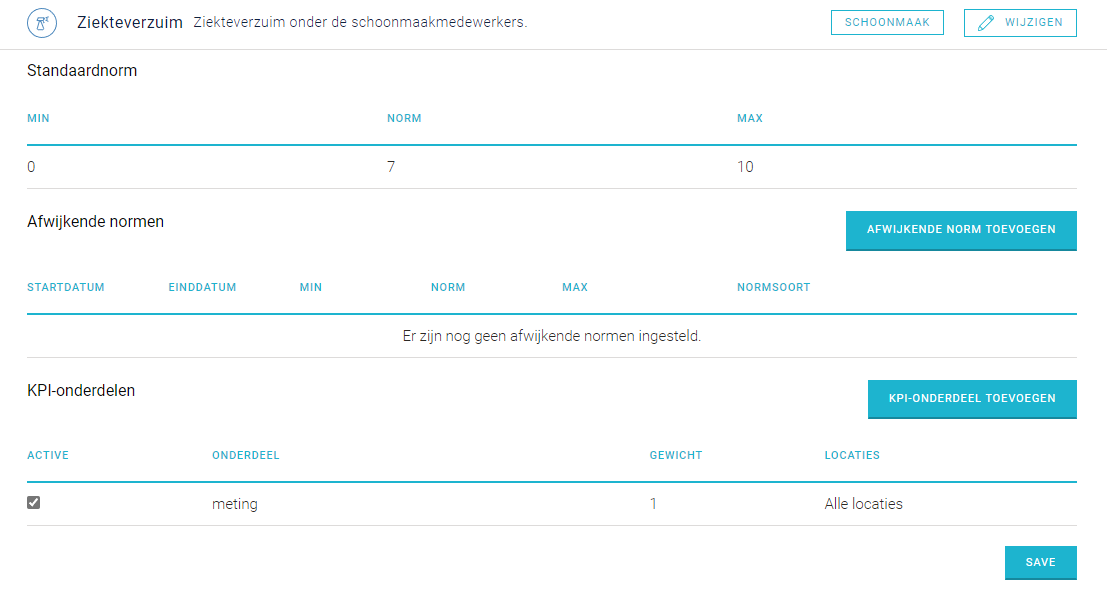Viewport: 1107px width, 603px height.
Task: Uncheck the active checkbox for meting
Action: pos(33,502)
